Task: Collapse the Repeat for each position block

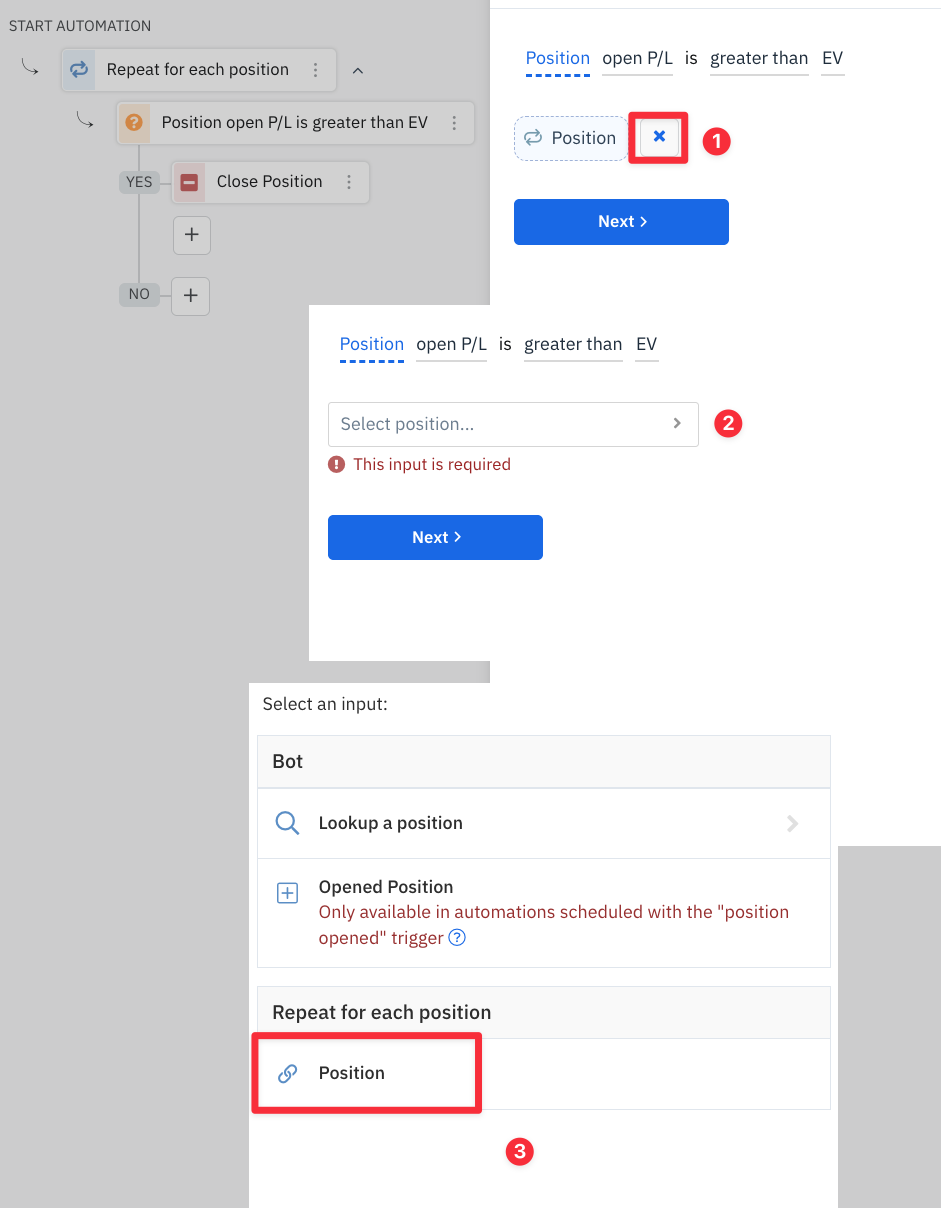Action: coord(358,70)
